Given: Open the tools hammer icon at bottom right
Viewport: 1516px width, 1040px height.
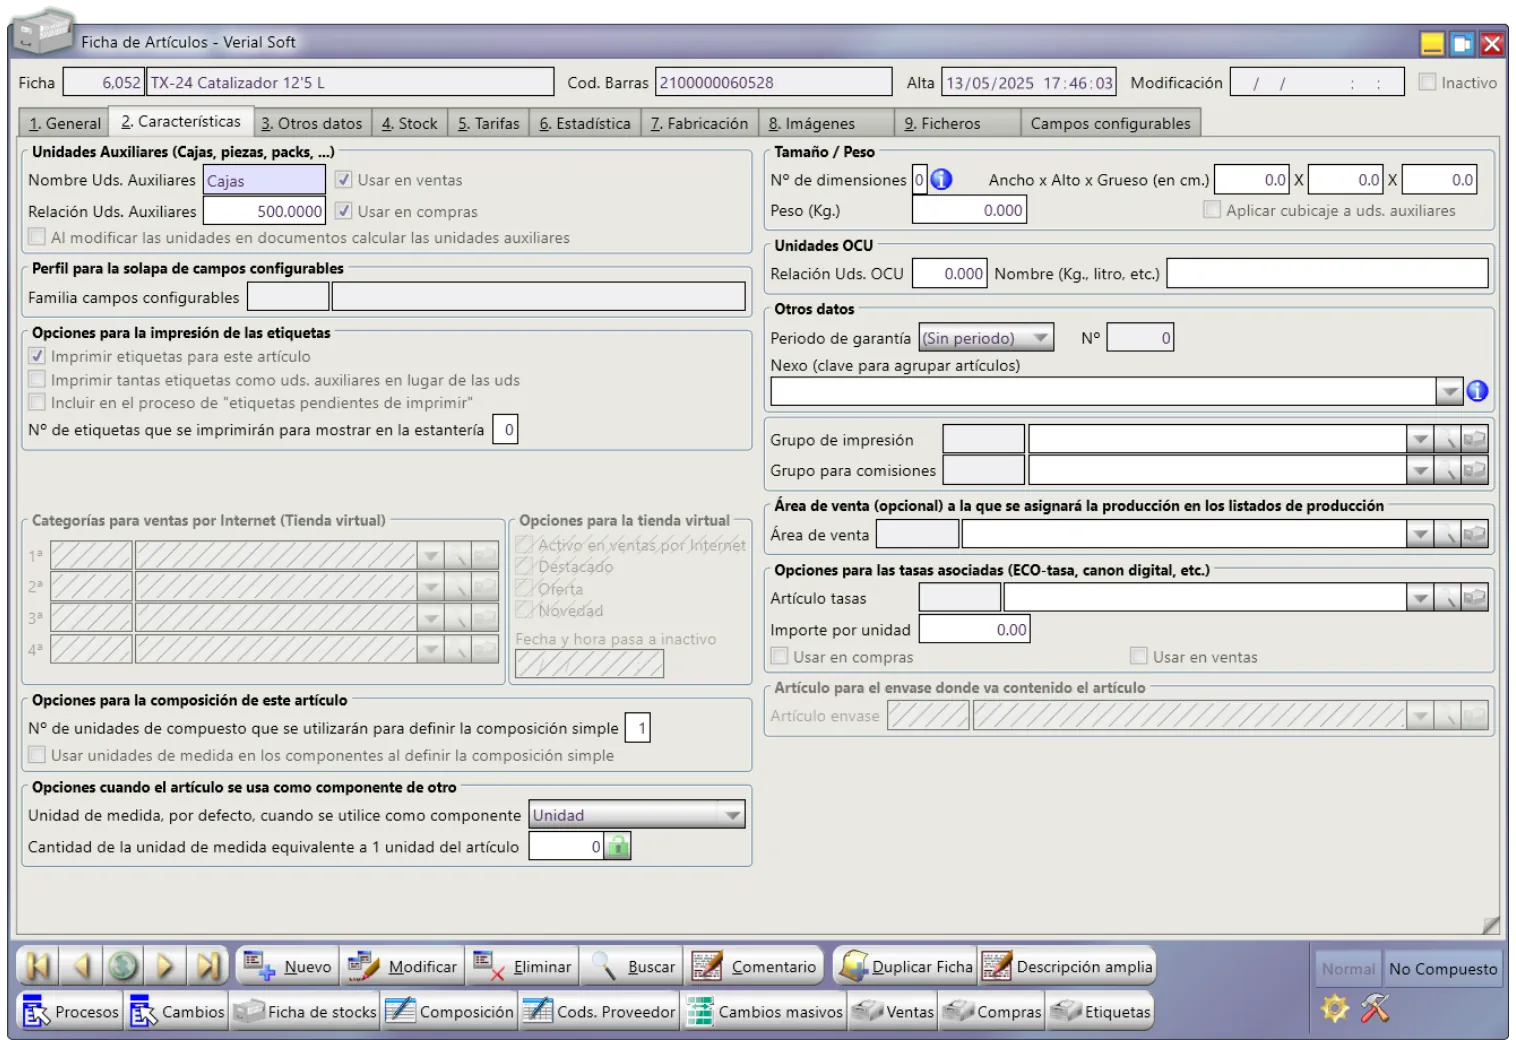Looking at the screenshot, I should (x=1376, y=1008).
